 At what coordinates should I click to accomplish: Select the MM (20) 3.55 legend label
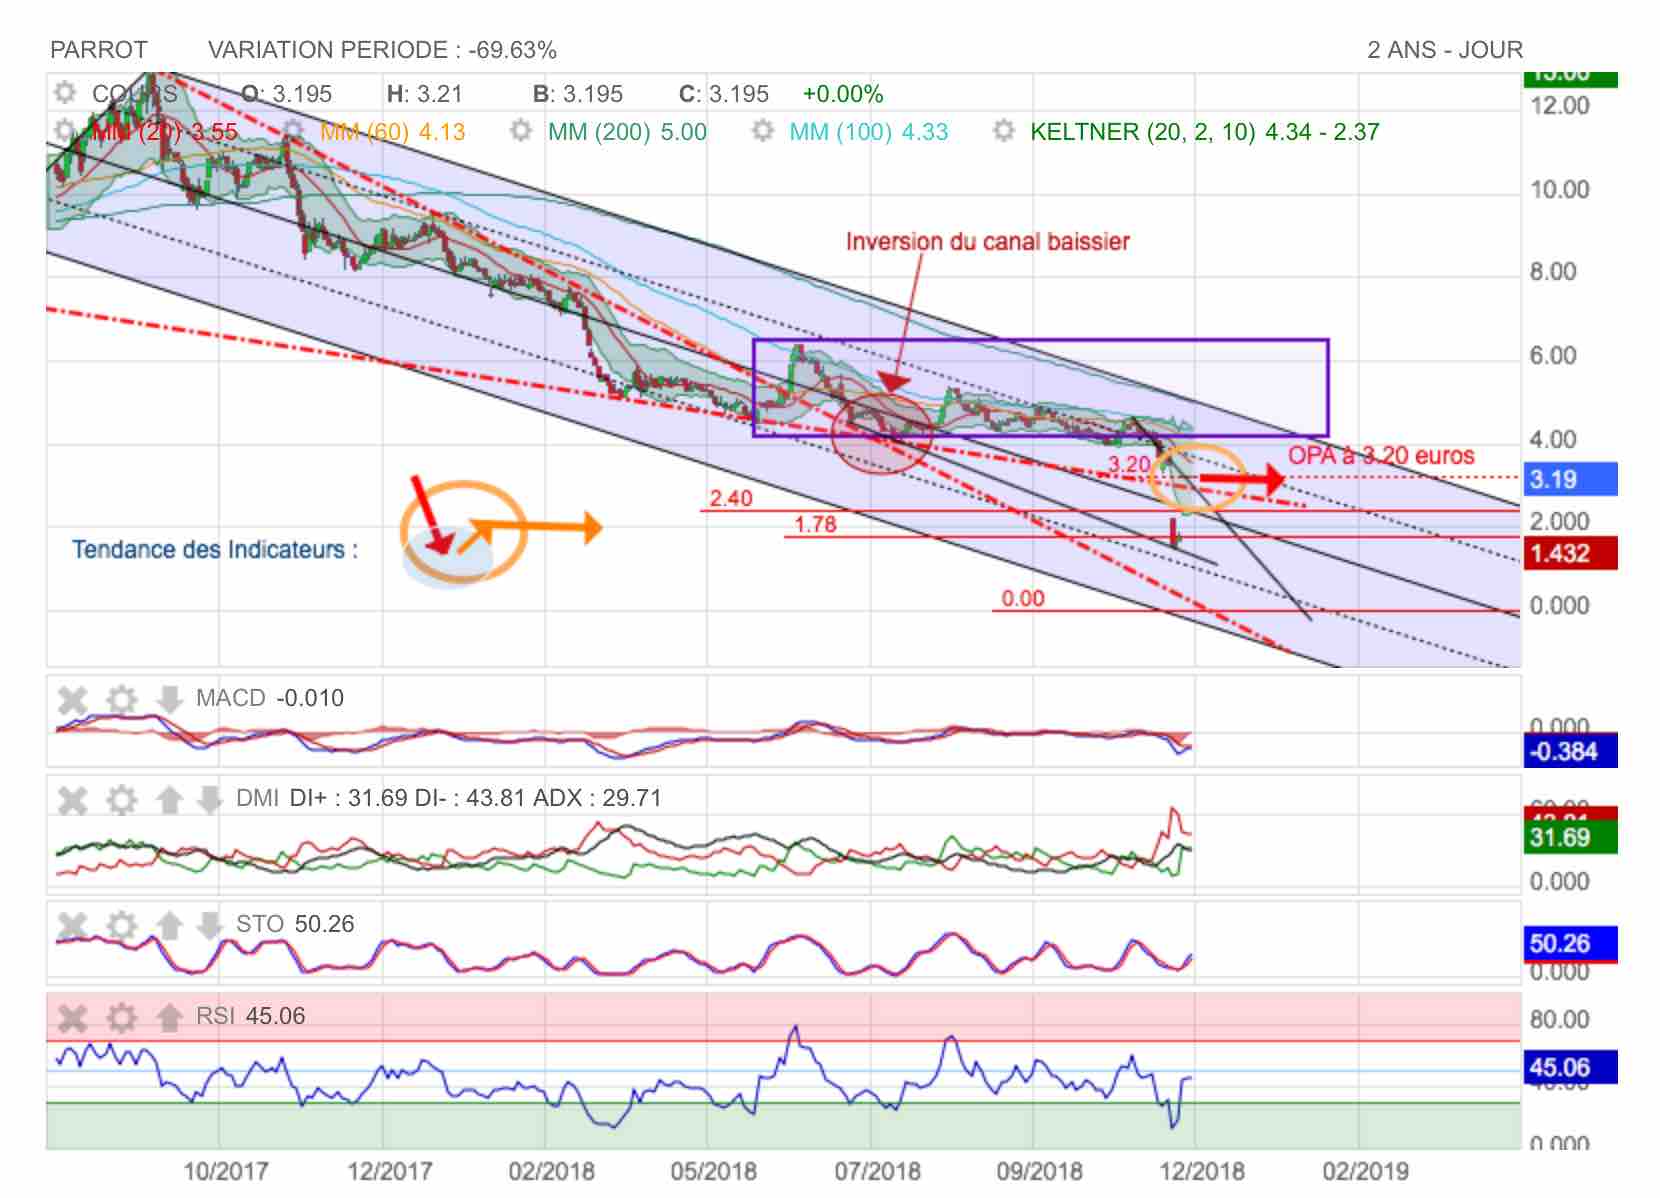coord(164,132)
